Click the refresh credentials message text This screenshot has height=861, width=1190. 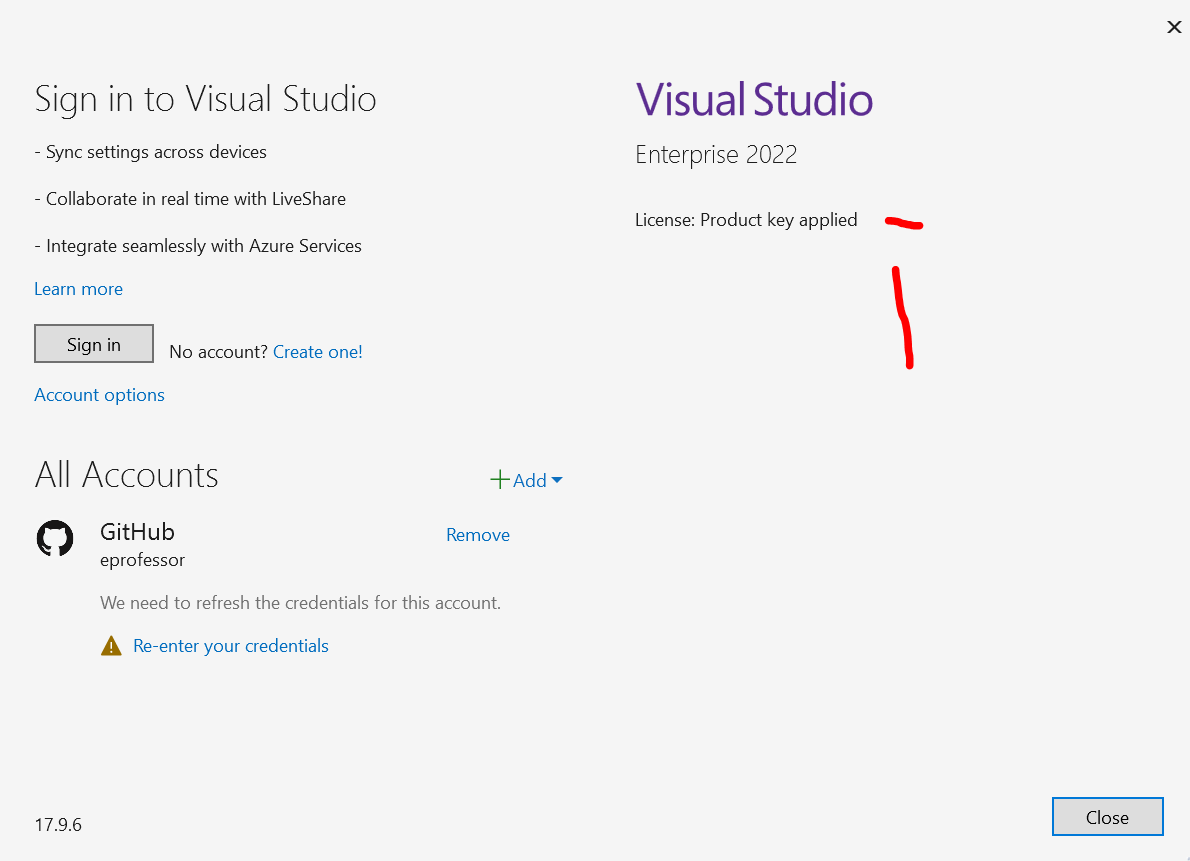pyautogui.click(x=301, y=603)
